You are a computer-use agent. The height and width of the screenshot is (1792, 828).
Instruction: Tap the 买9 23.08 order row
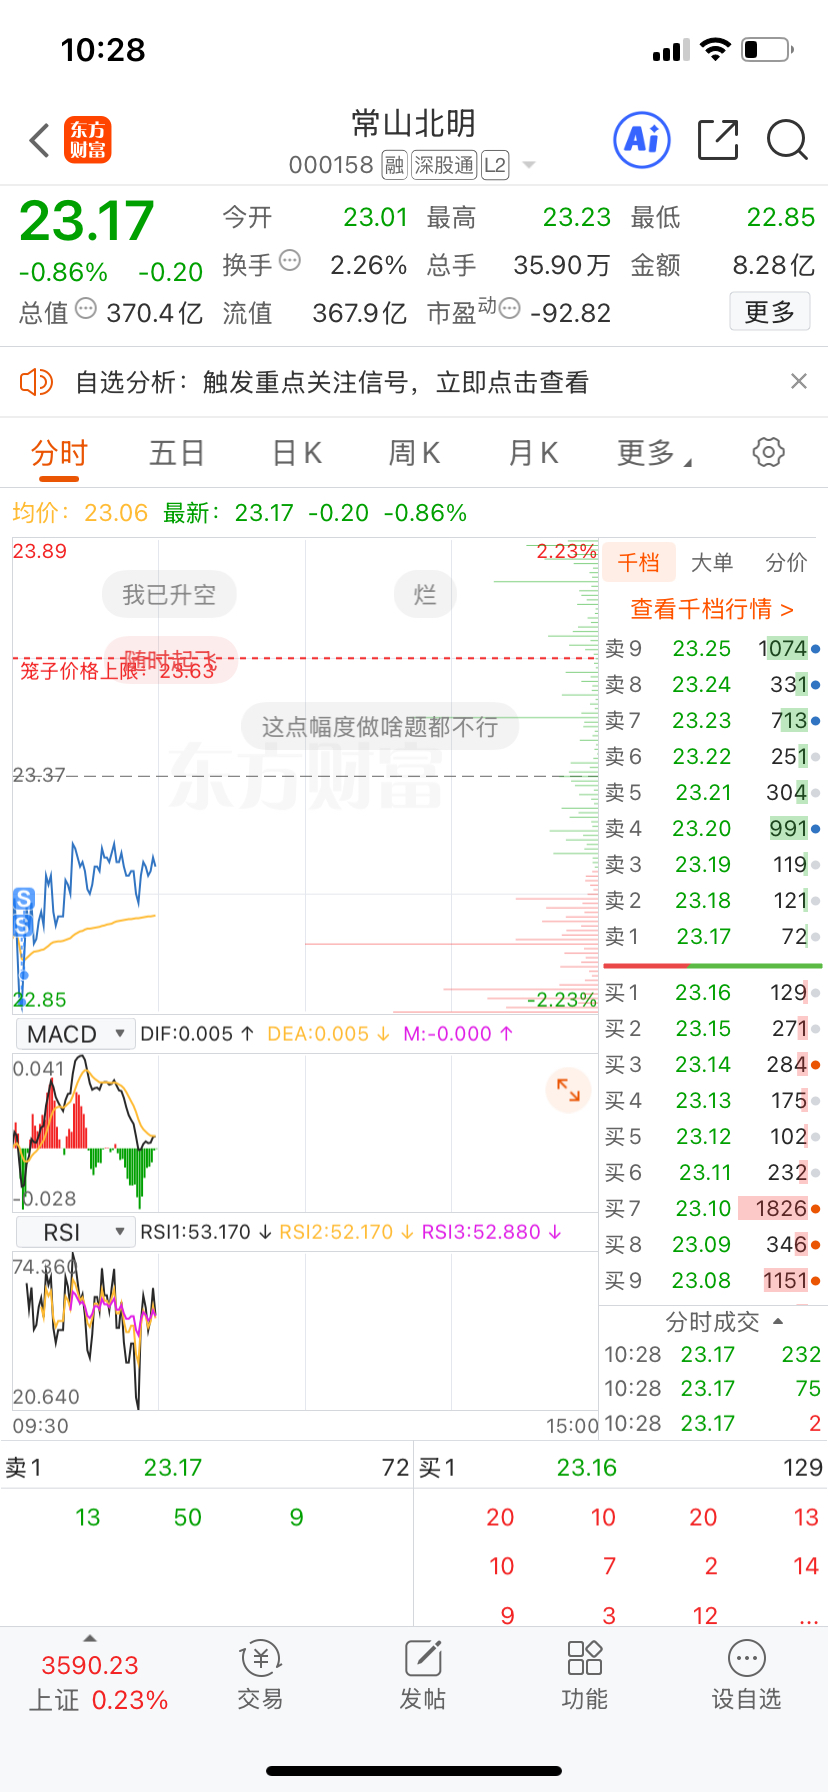[712, 1280]
